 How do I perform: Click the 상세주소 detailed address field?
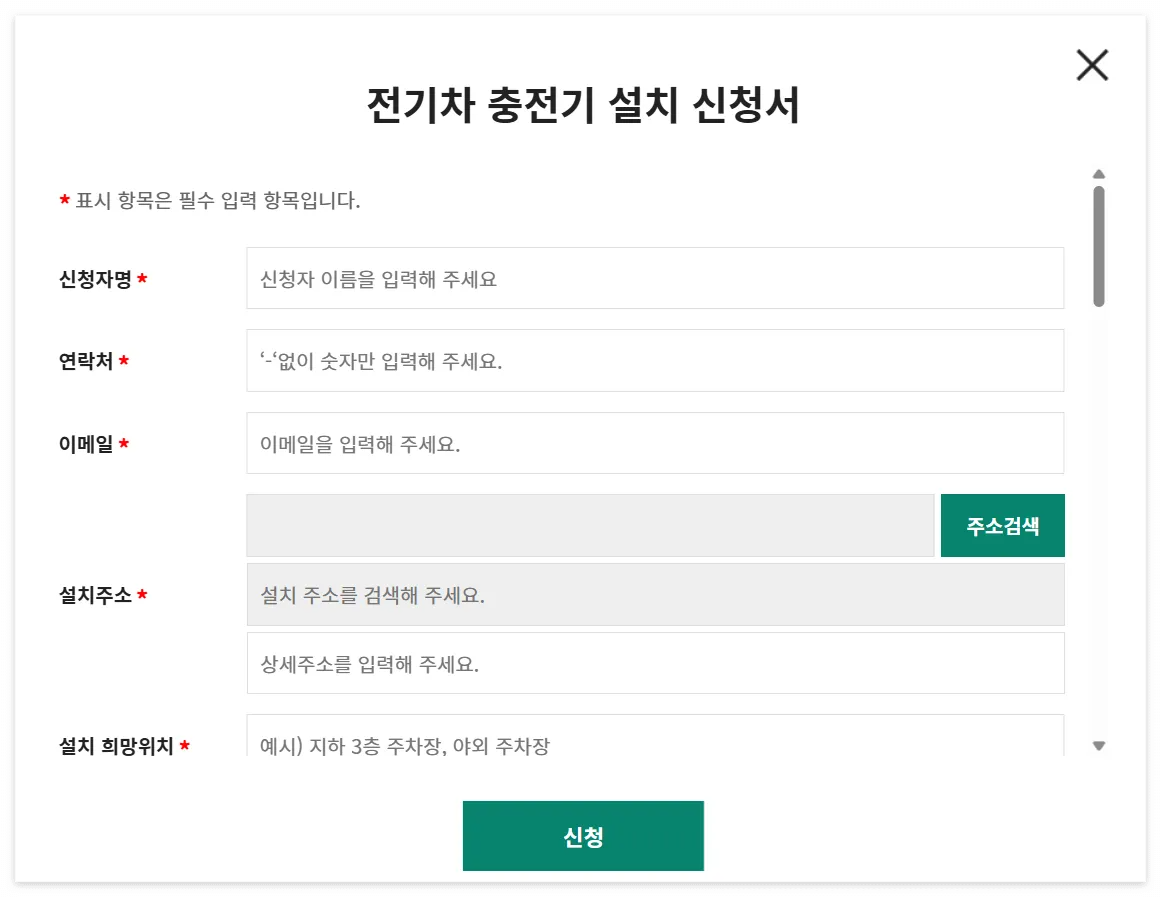coord(655,662)
